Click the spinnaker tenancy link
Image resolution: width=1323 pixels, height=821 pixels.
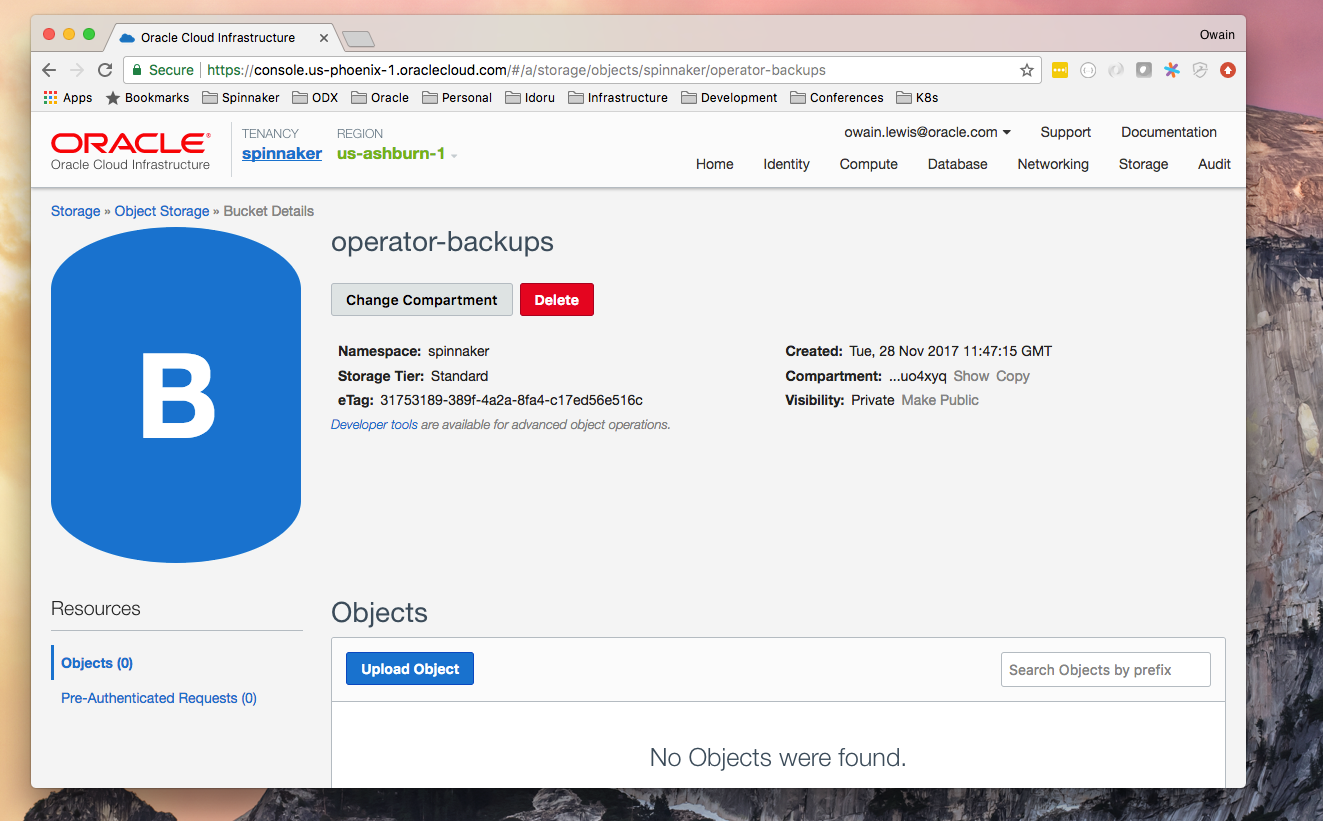click(x=282, y=154)
